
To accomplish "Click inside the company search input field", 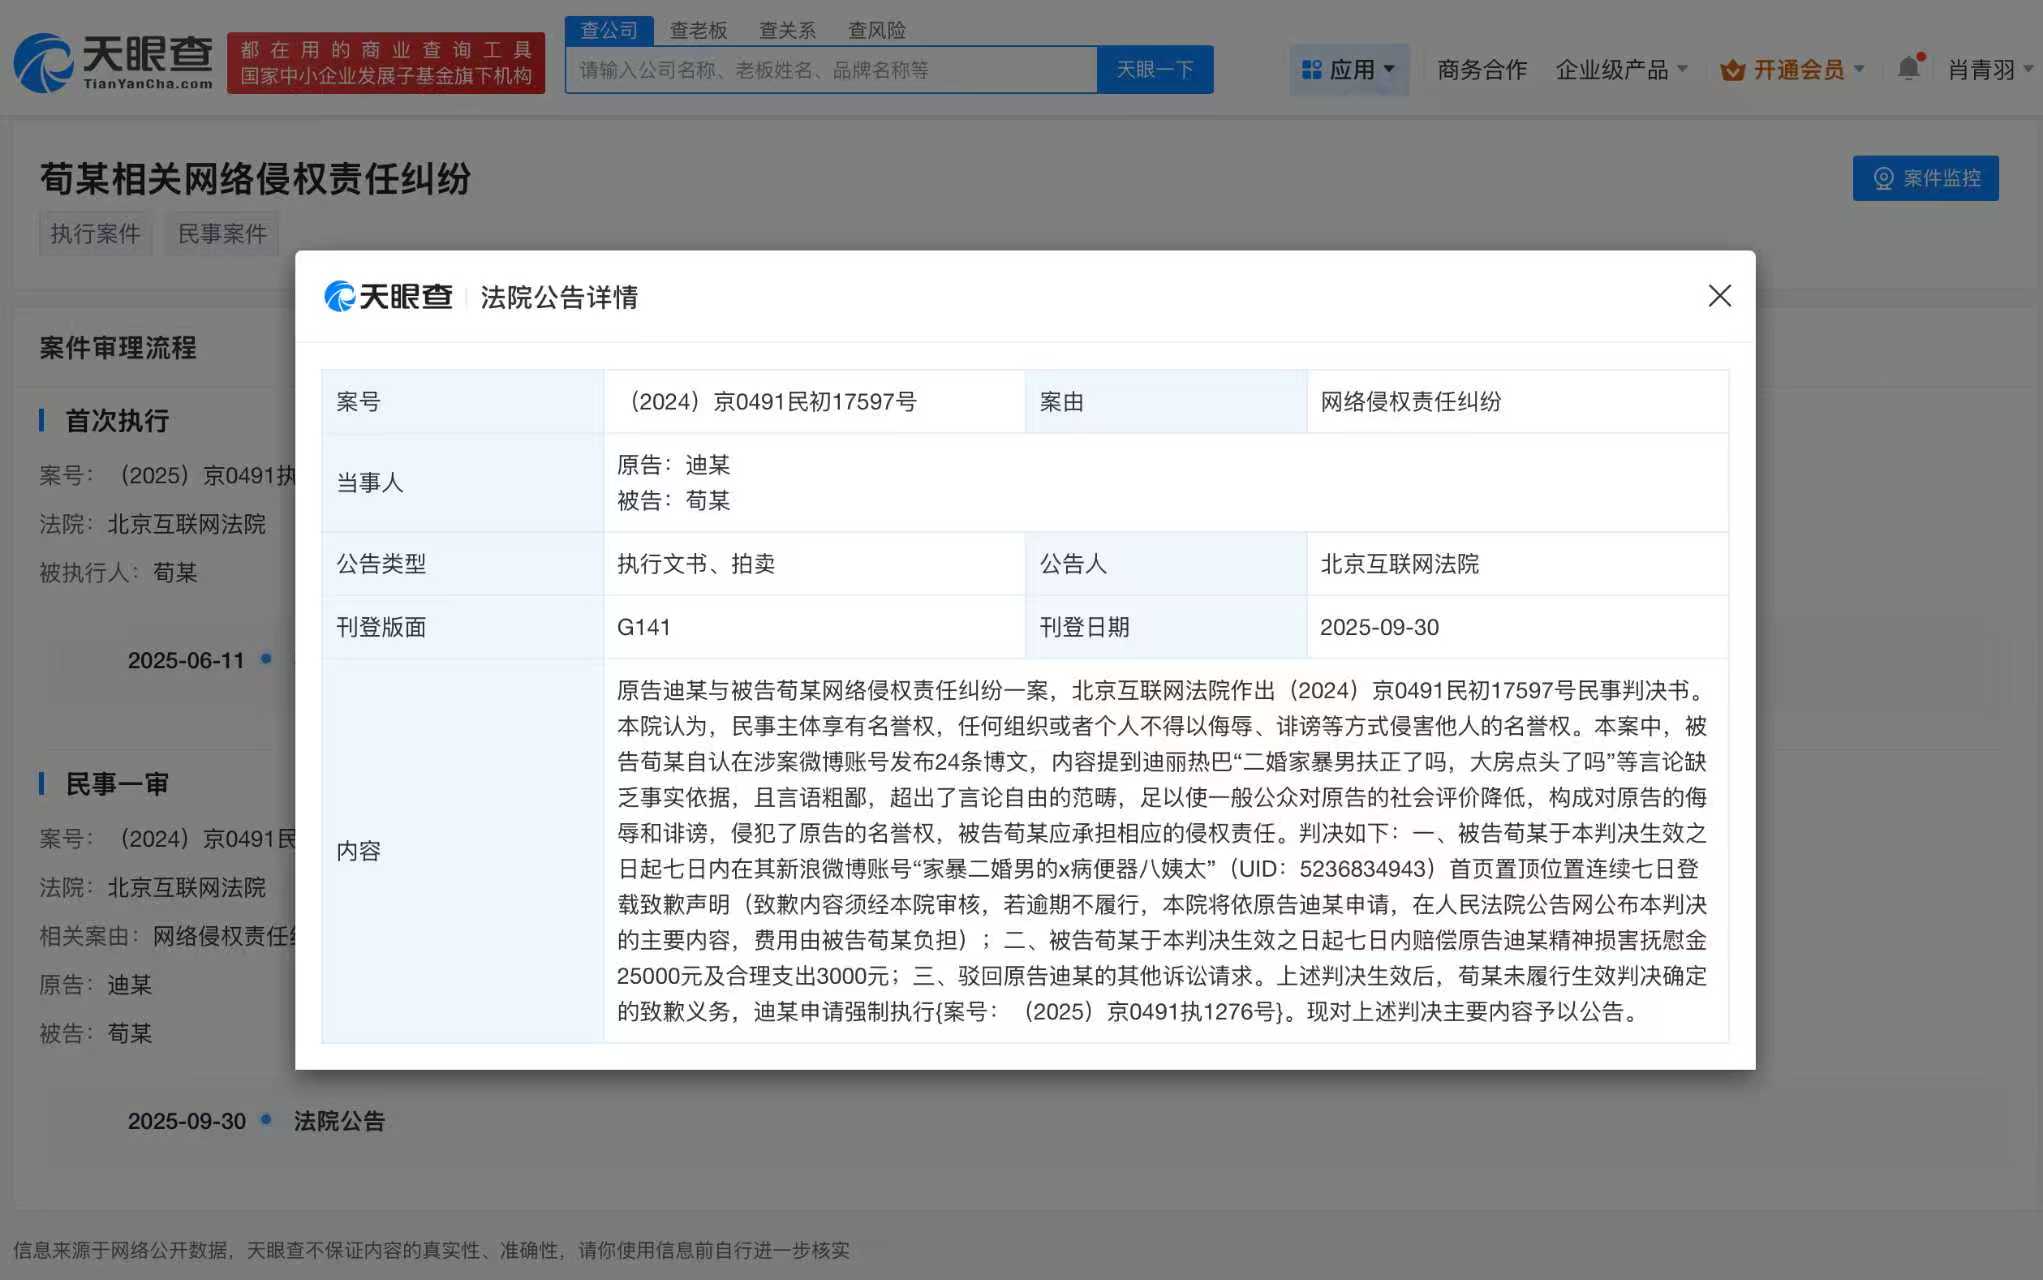I will (830, 69).
